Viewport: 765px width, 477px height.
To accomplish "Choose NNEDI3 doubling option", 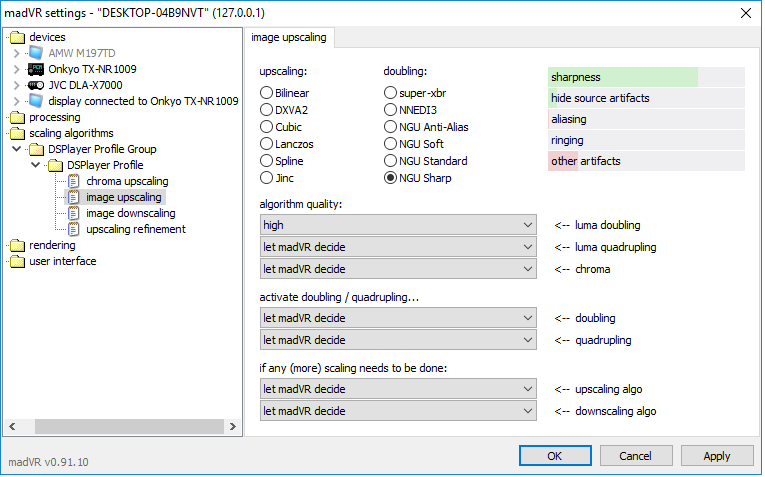I will pyautogui.click(x=390, y=110).
